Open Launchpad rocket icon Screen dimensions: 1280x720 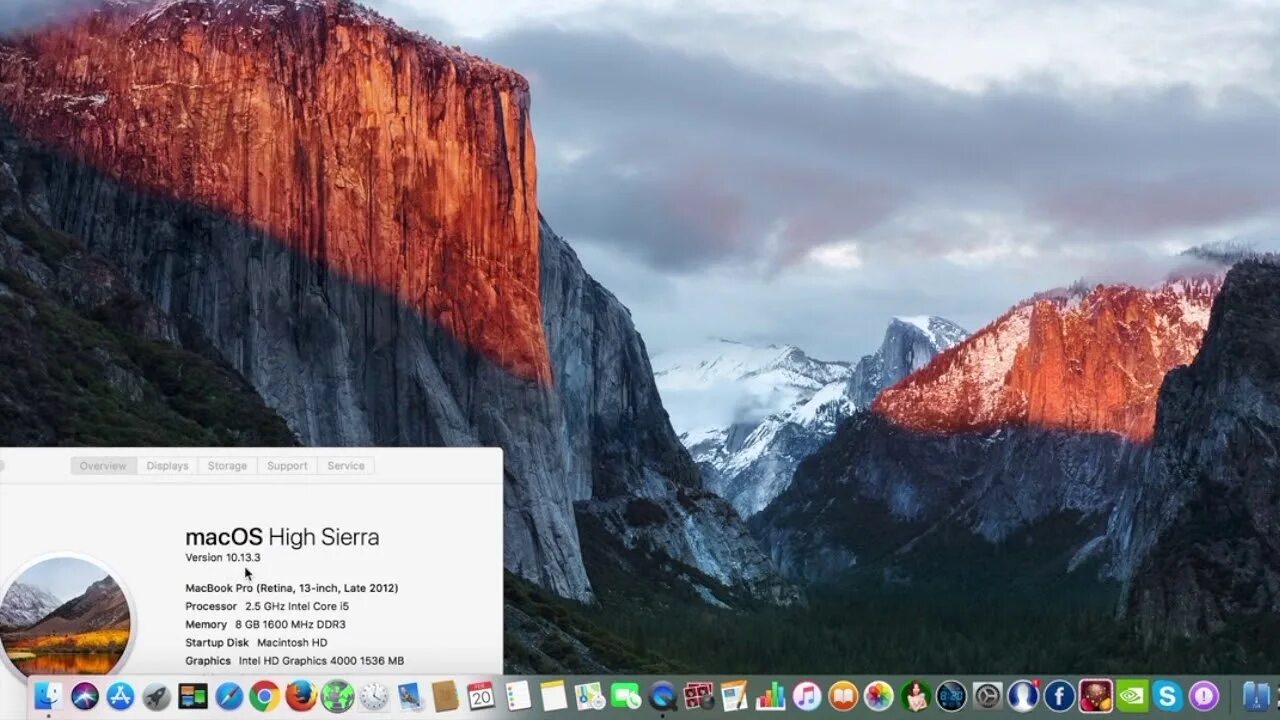point(156,695)
